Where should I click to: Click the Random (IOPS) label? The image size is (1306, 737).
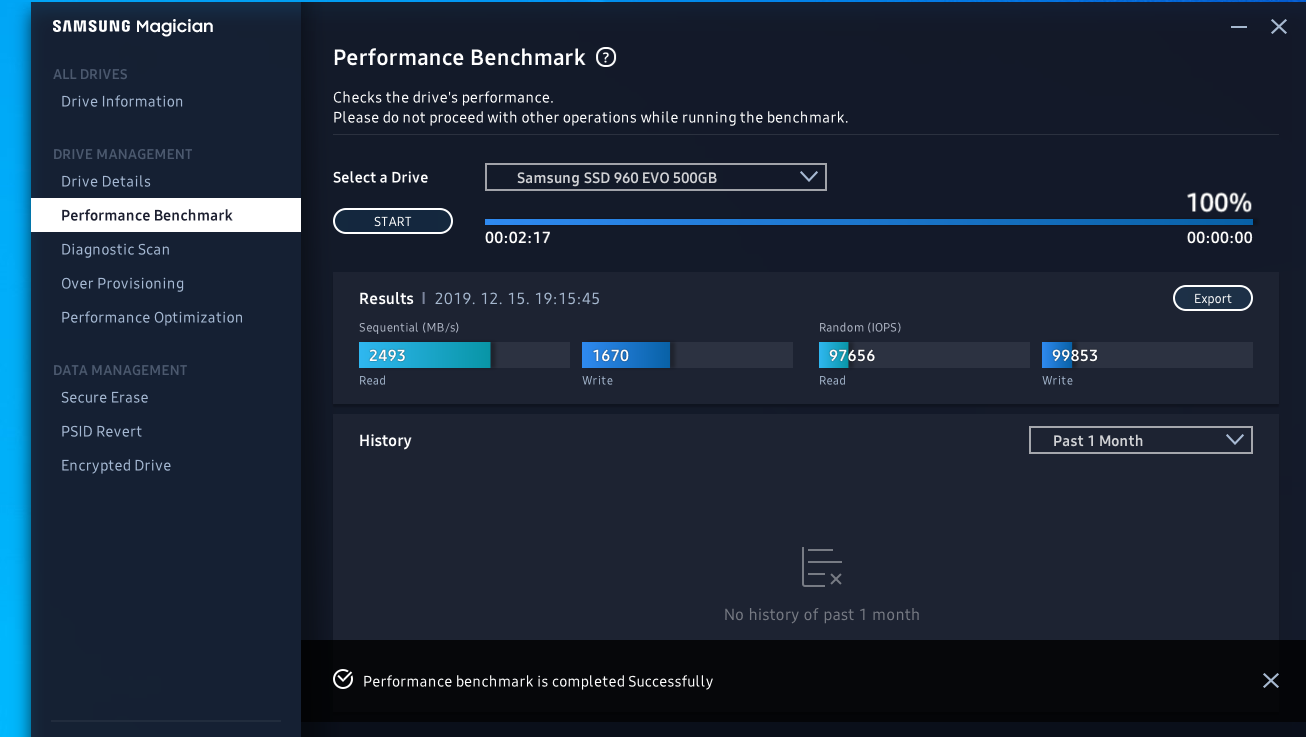click(x=860, y=327)
